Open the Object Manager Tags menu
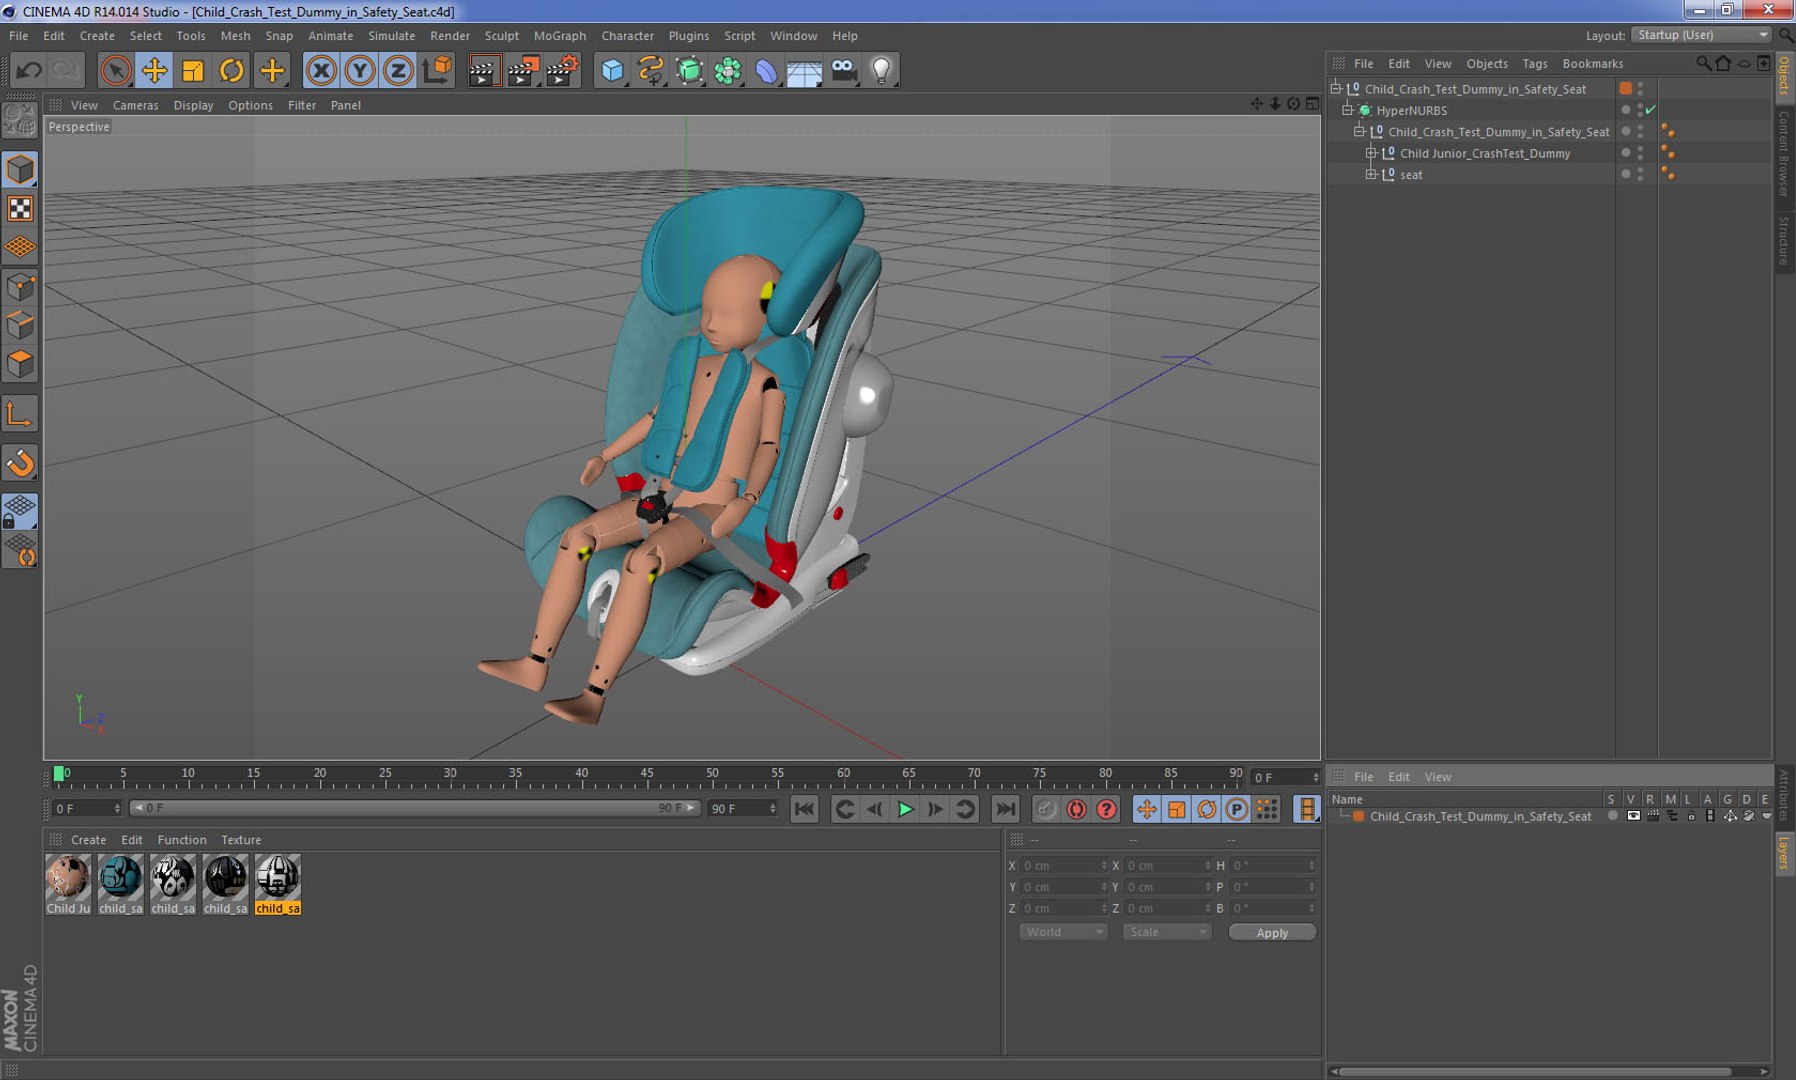This screenshot has height=1080, width=1796. pos(1535,64)
